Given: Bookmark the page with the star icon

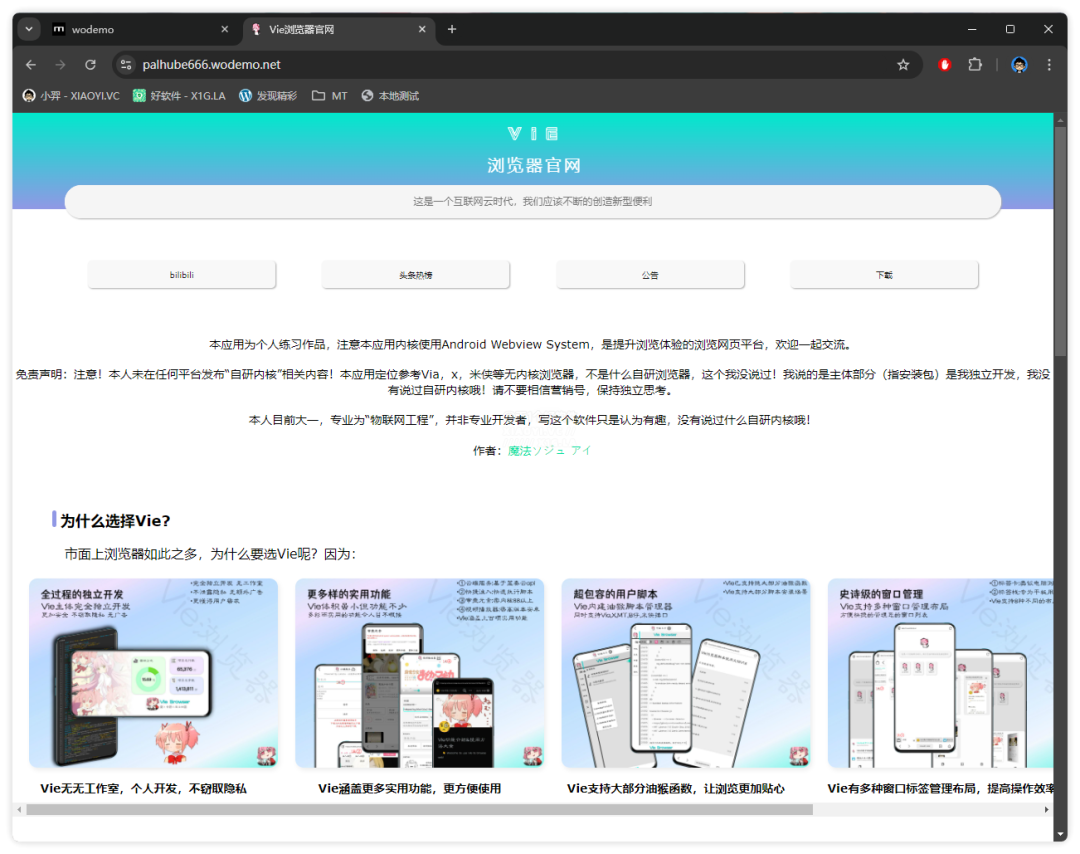Looking at the screenshot, I should click(x=903, y=64).
